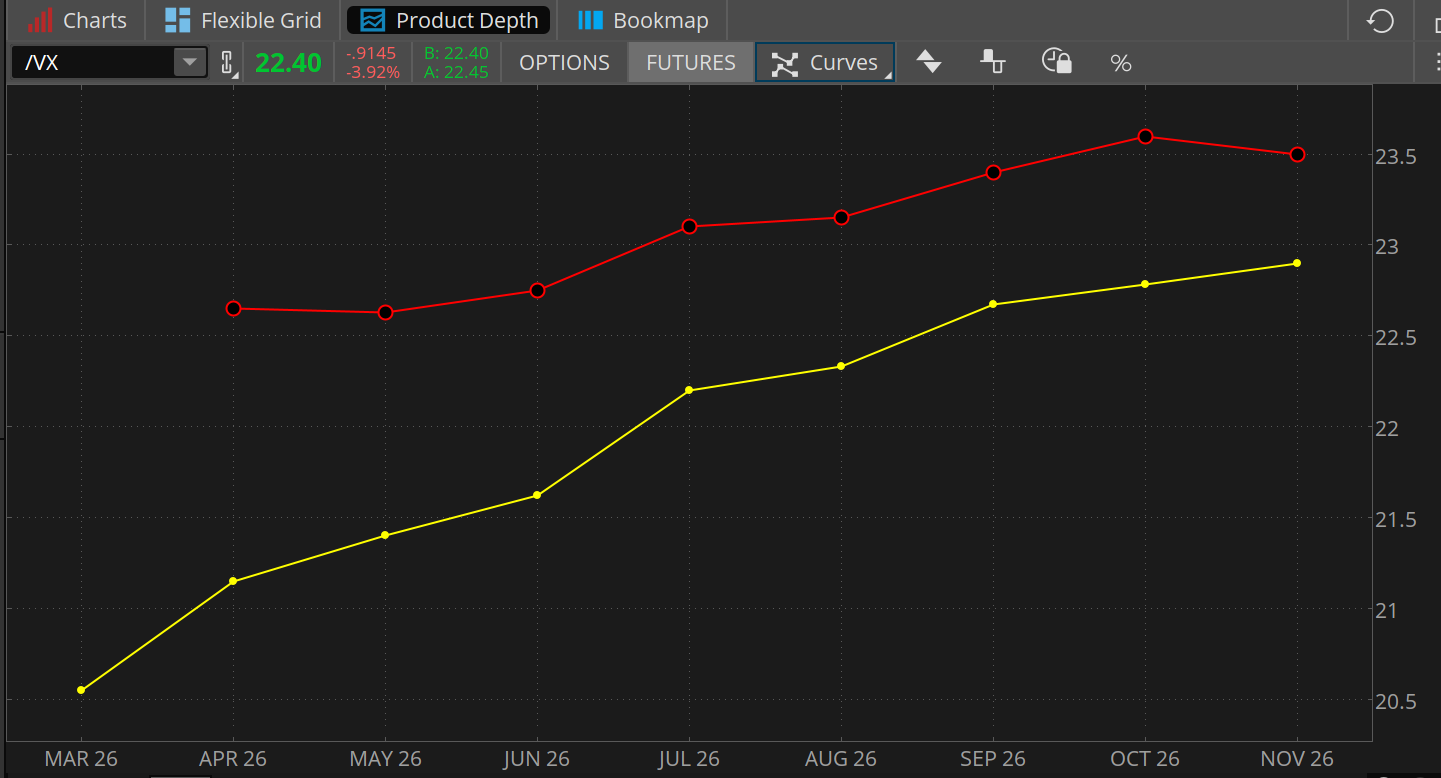Click the crosshair cursor tool icon
The height and width of the screenshot is (778, 1441).
992,62
